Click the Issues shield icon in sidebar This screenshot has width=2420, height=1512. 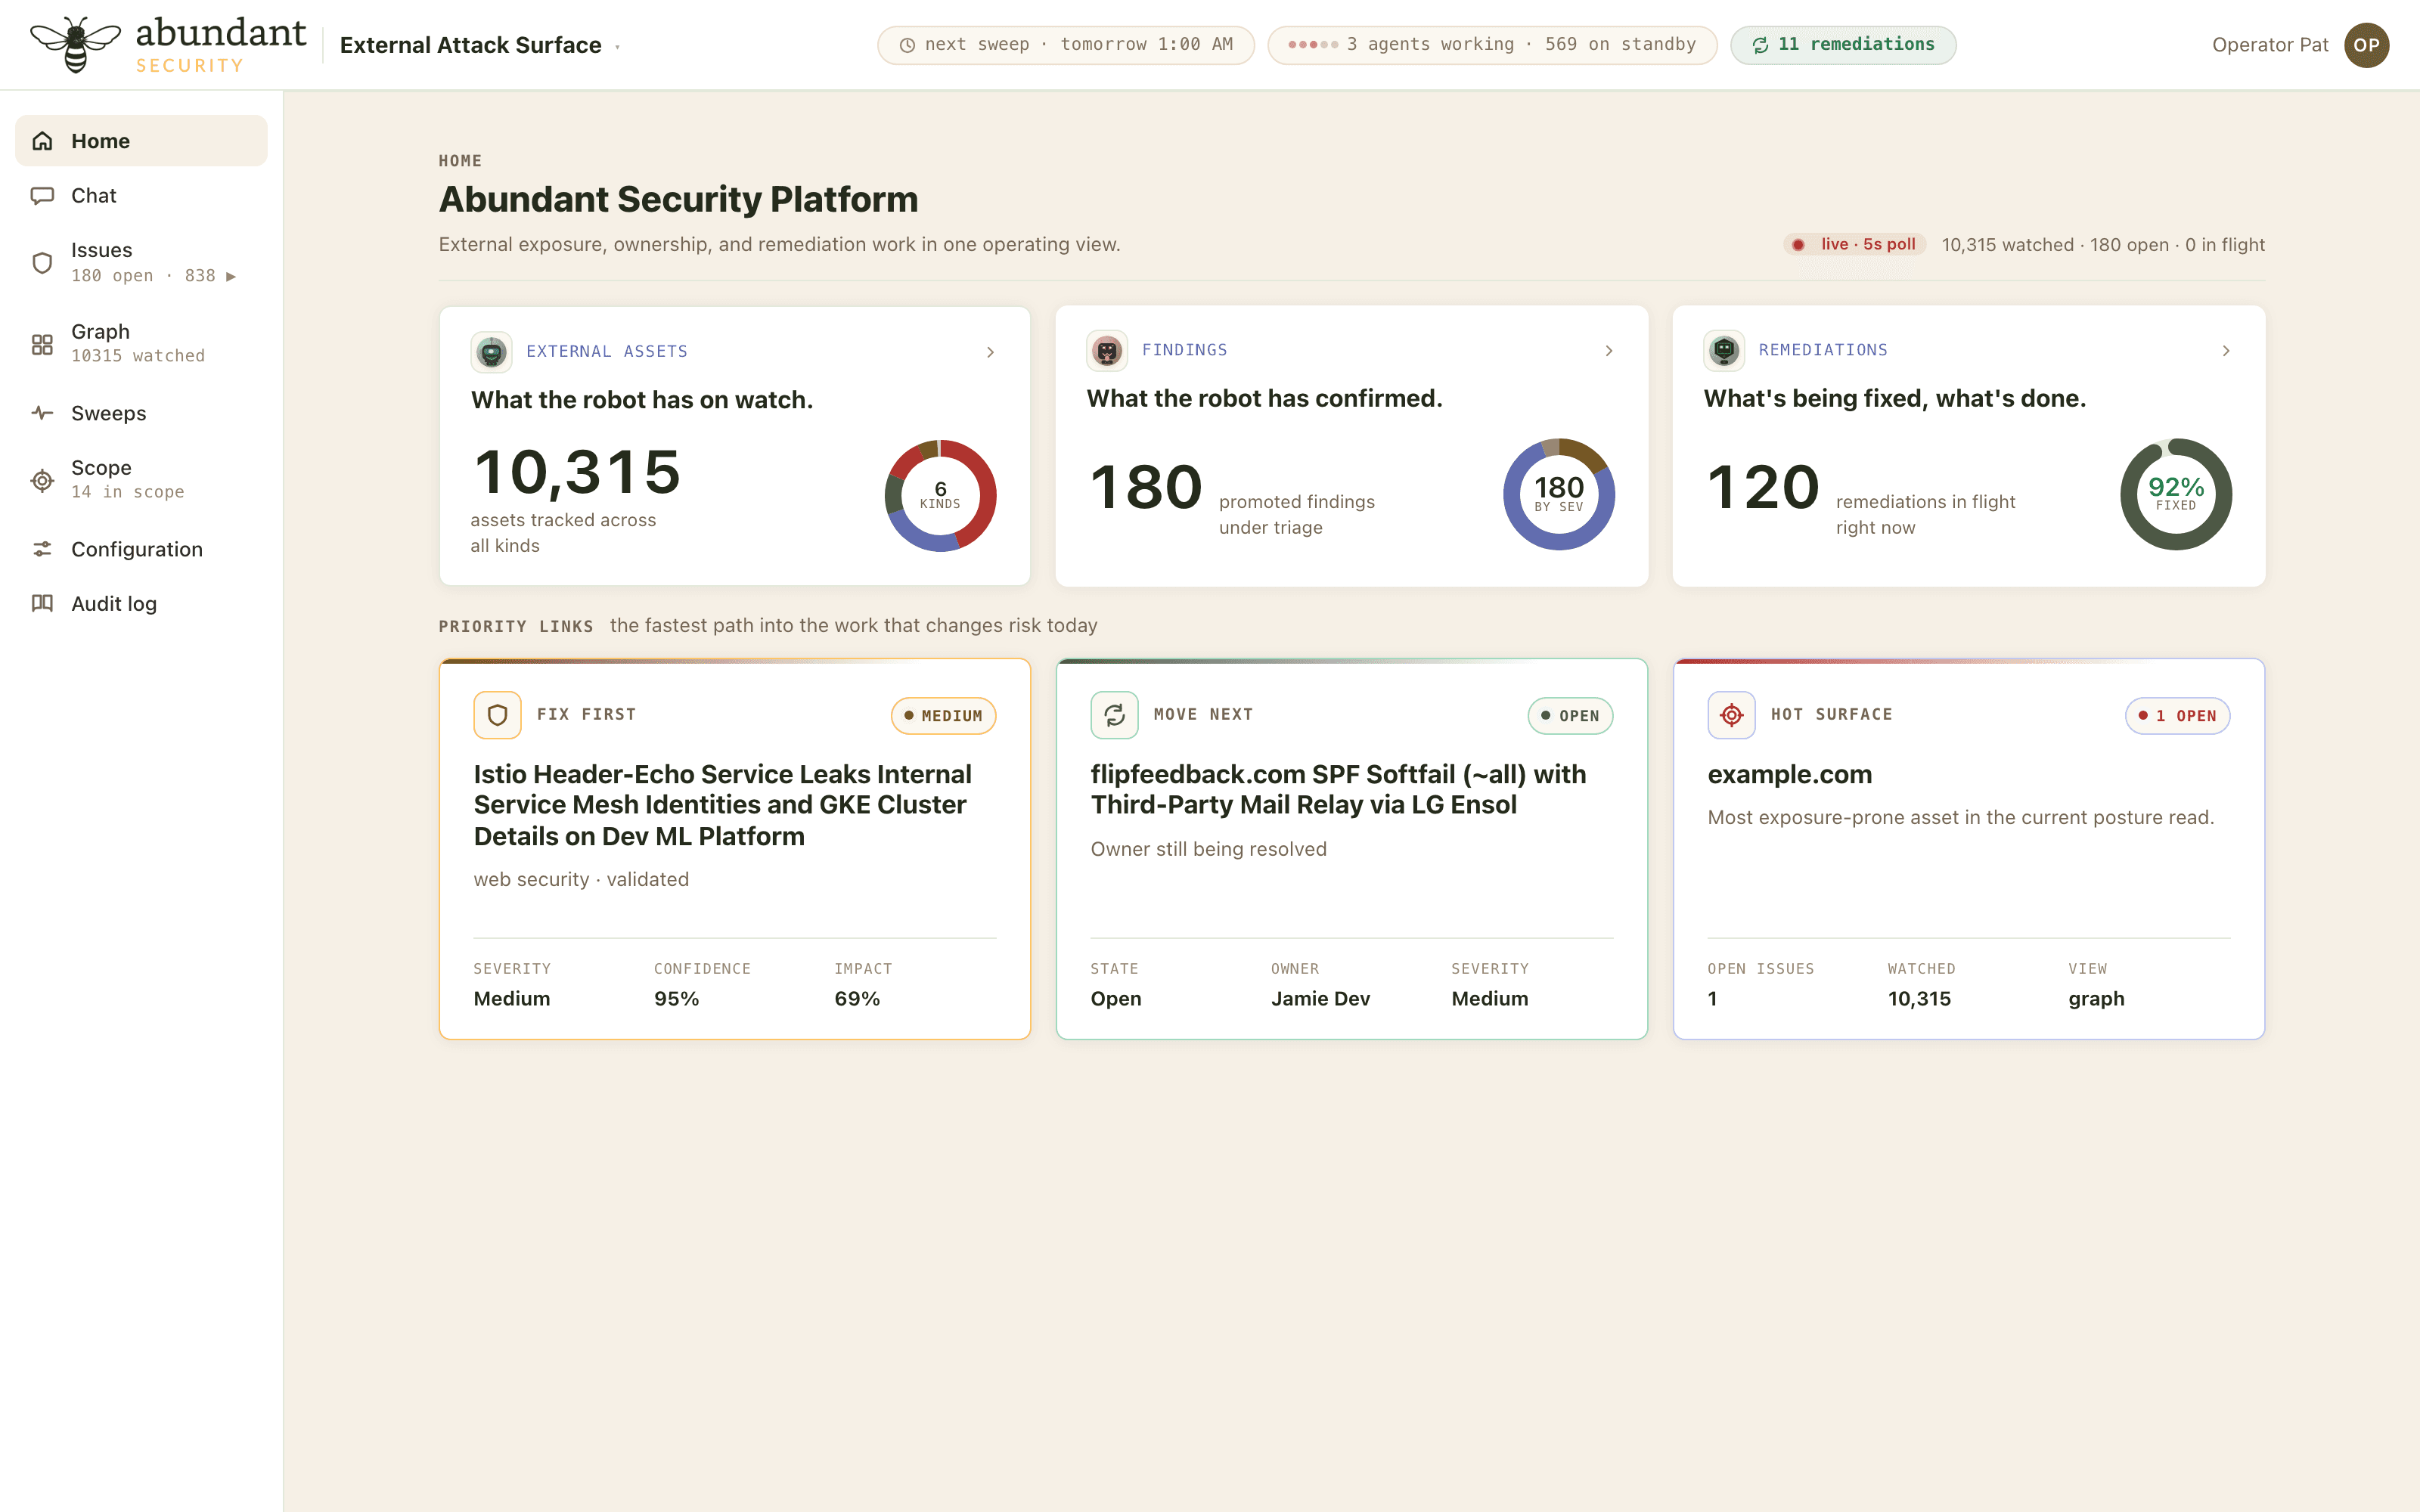[42, 262]
